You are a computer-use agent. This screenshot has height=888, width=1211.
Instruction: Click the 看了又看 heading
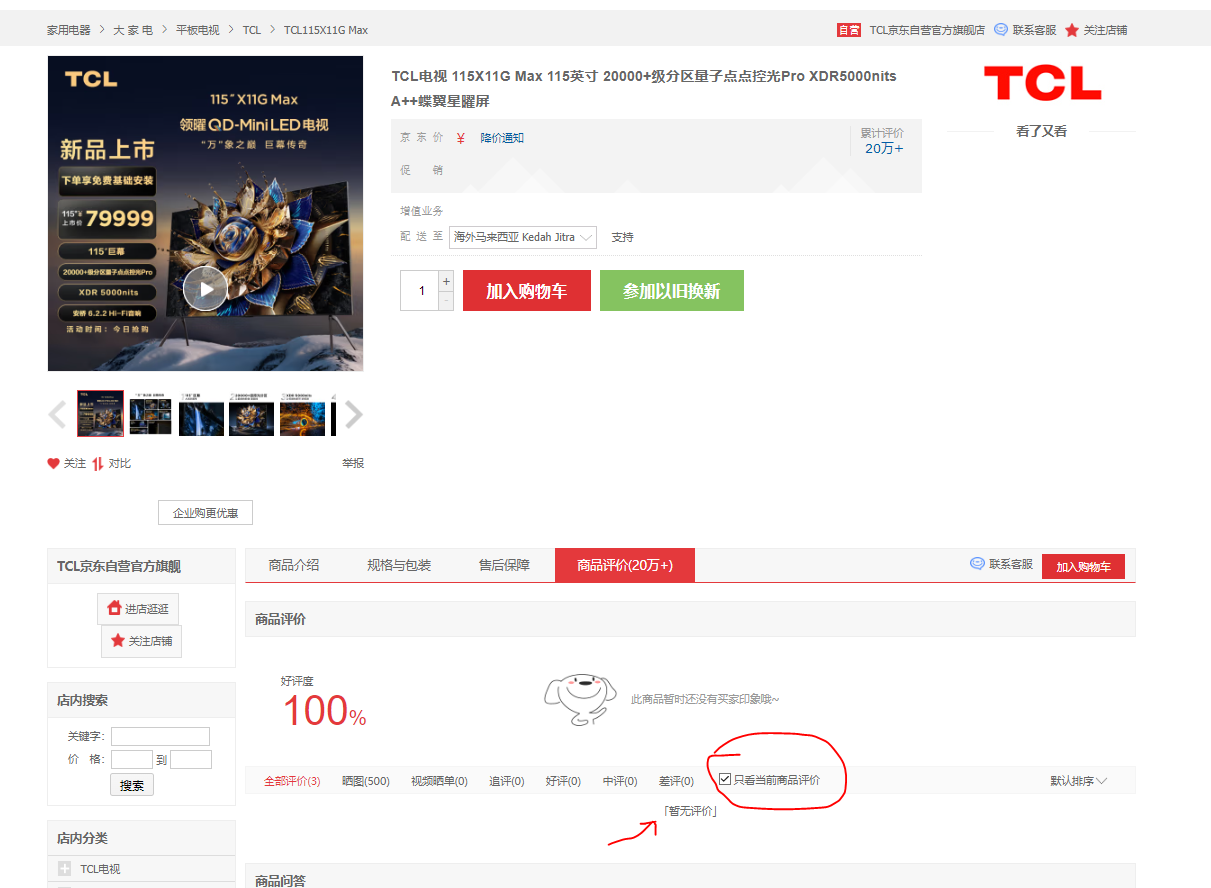1041,131
